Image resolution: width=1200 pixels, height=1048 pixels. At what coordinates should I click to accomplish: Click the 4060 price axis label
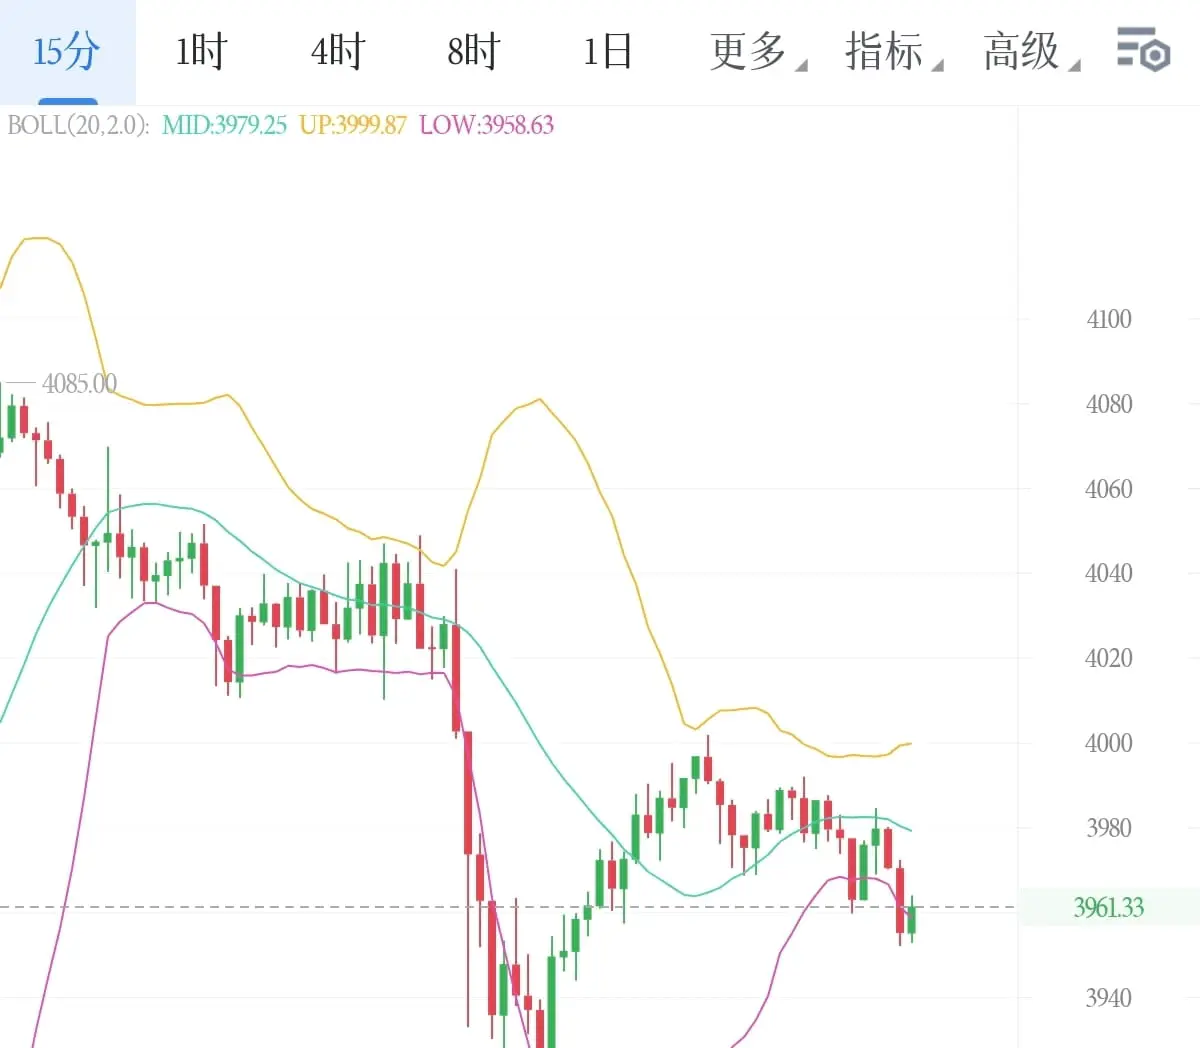pos(1109,489)
